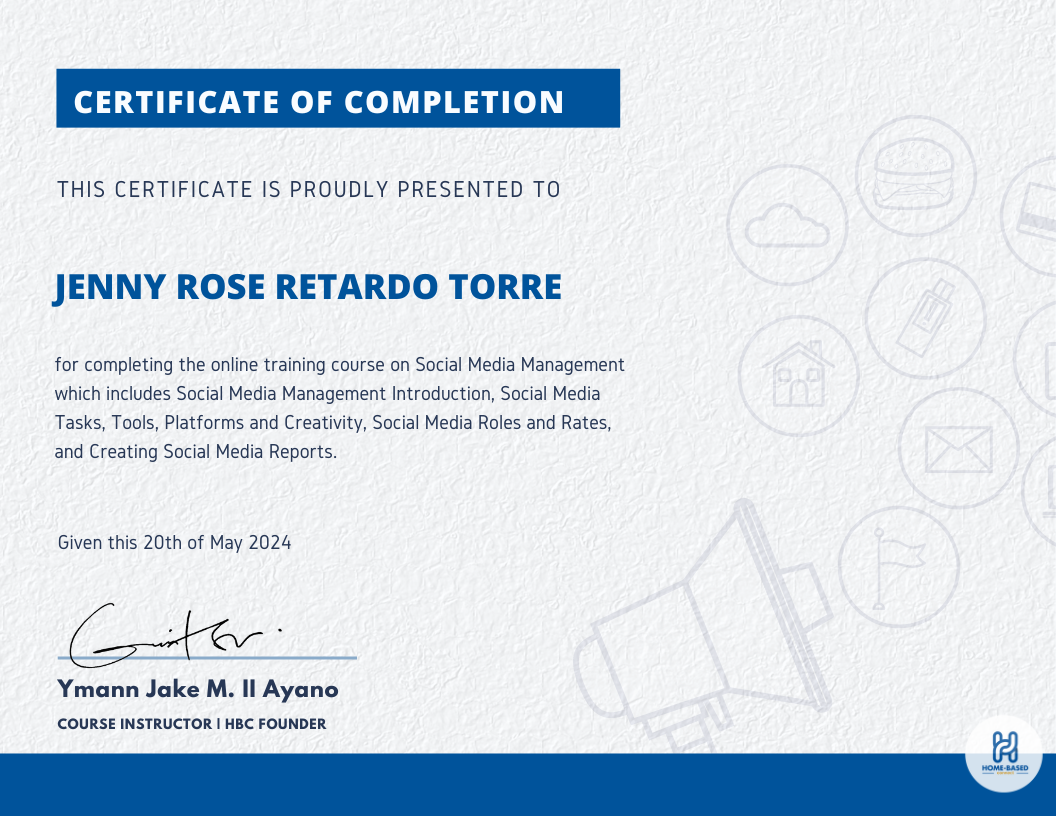Click the handwritten signature above the line

pos(175,635)
